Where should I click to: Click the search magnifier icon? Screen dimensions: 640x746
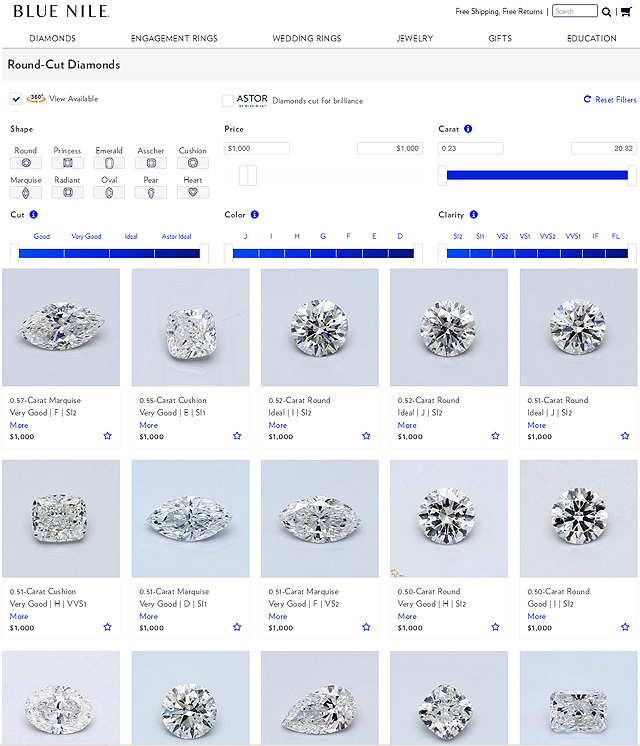click(607, 12)
